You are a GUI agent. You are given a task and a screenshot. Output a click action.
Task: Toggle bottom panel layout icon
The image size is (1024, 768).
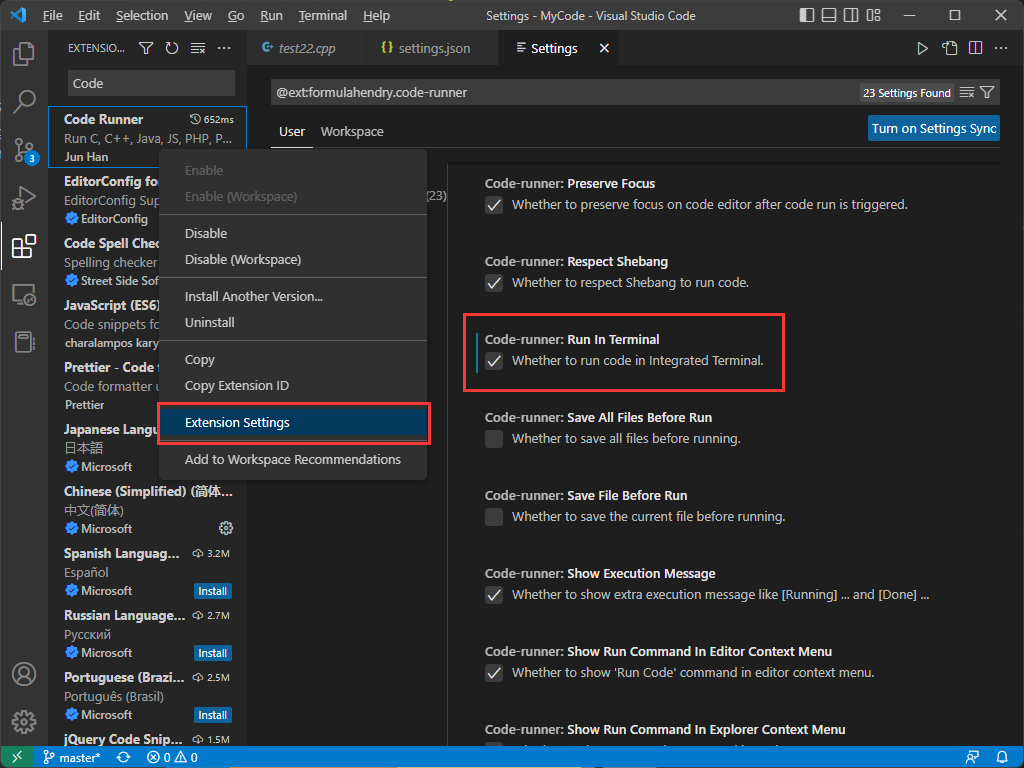click(x=829, y=15)
